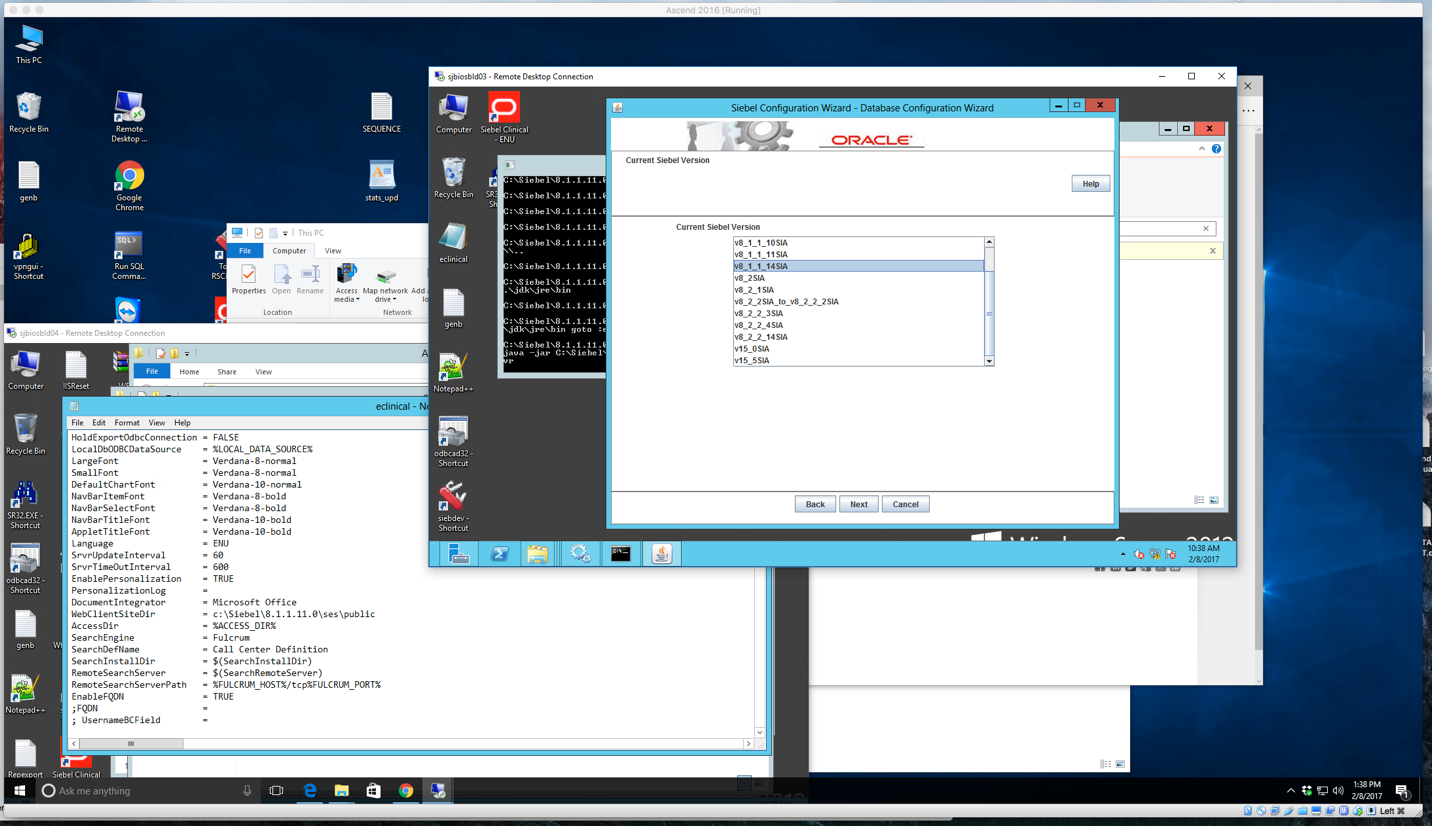This screenshot has height=826, width=1432.
Task: Launch PowerShell from sjbiosbld03 taskbar
Action: point(499,553)
